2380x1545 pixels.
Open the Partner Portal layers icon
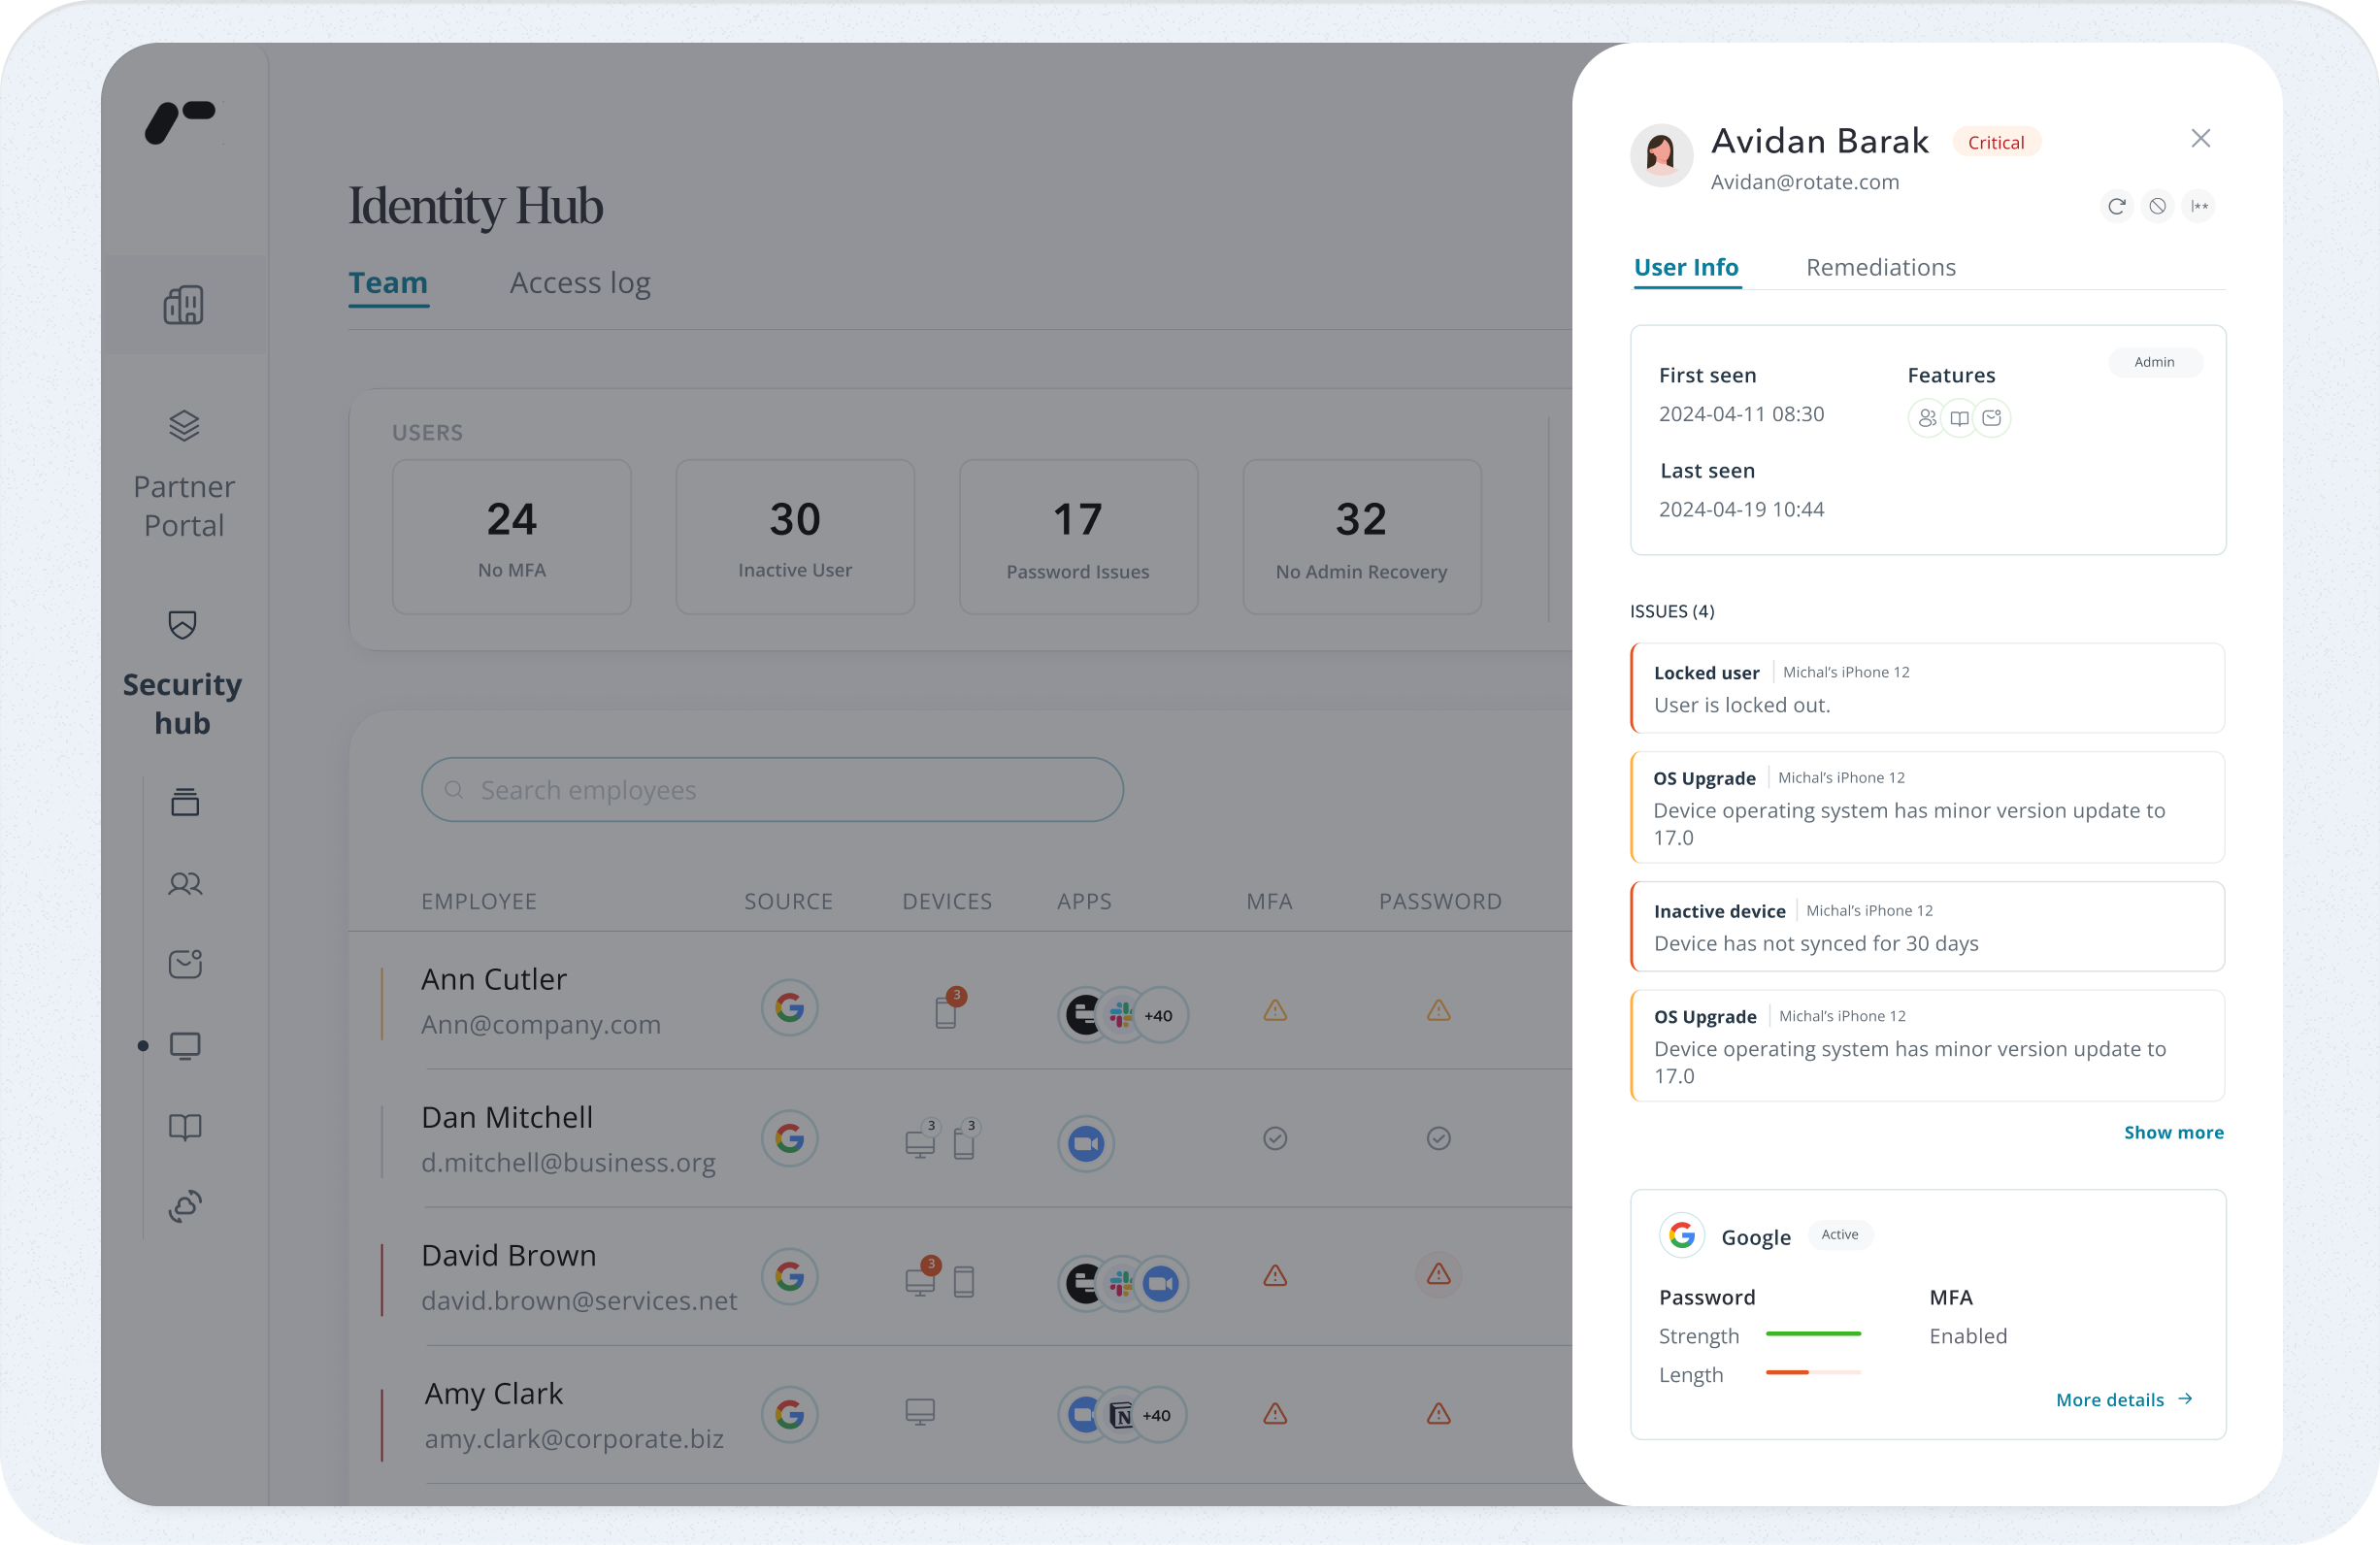pos(184,426)
